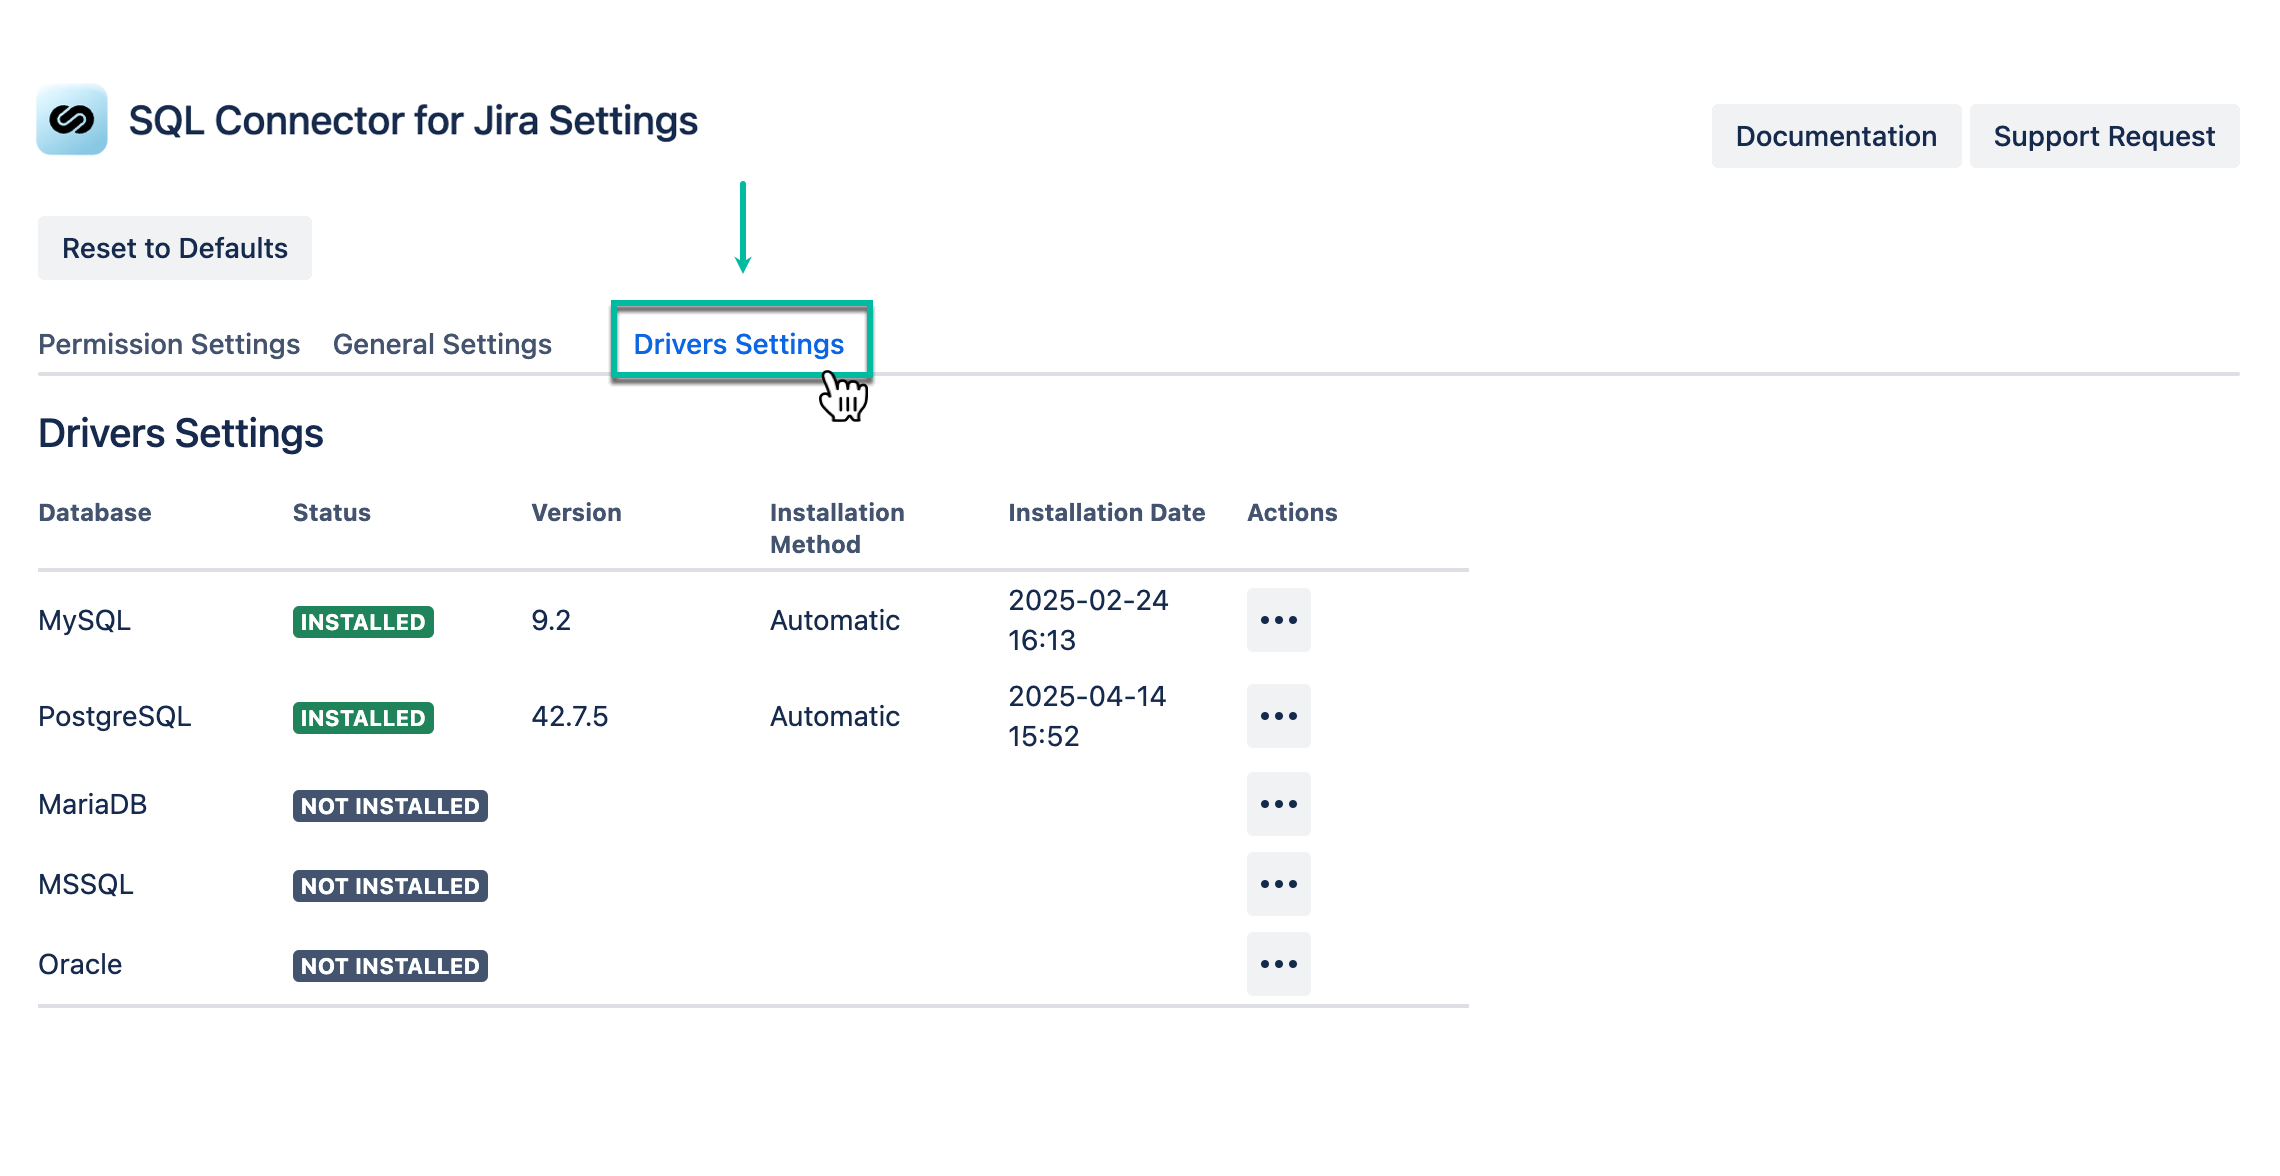Click the SQL Connector app logo icon

coord(72,120)
